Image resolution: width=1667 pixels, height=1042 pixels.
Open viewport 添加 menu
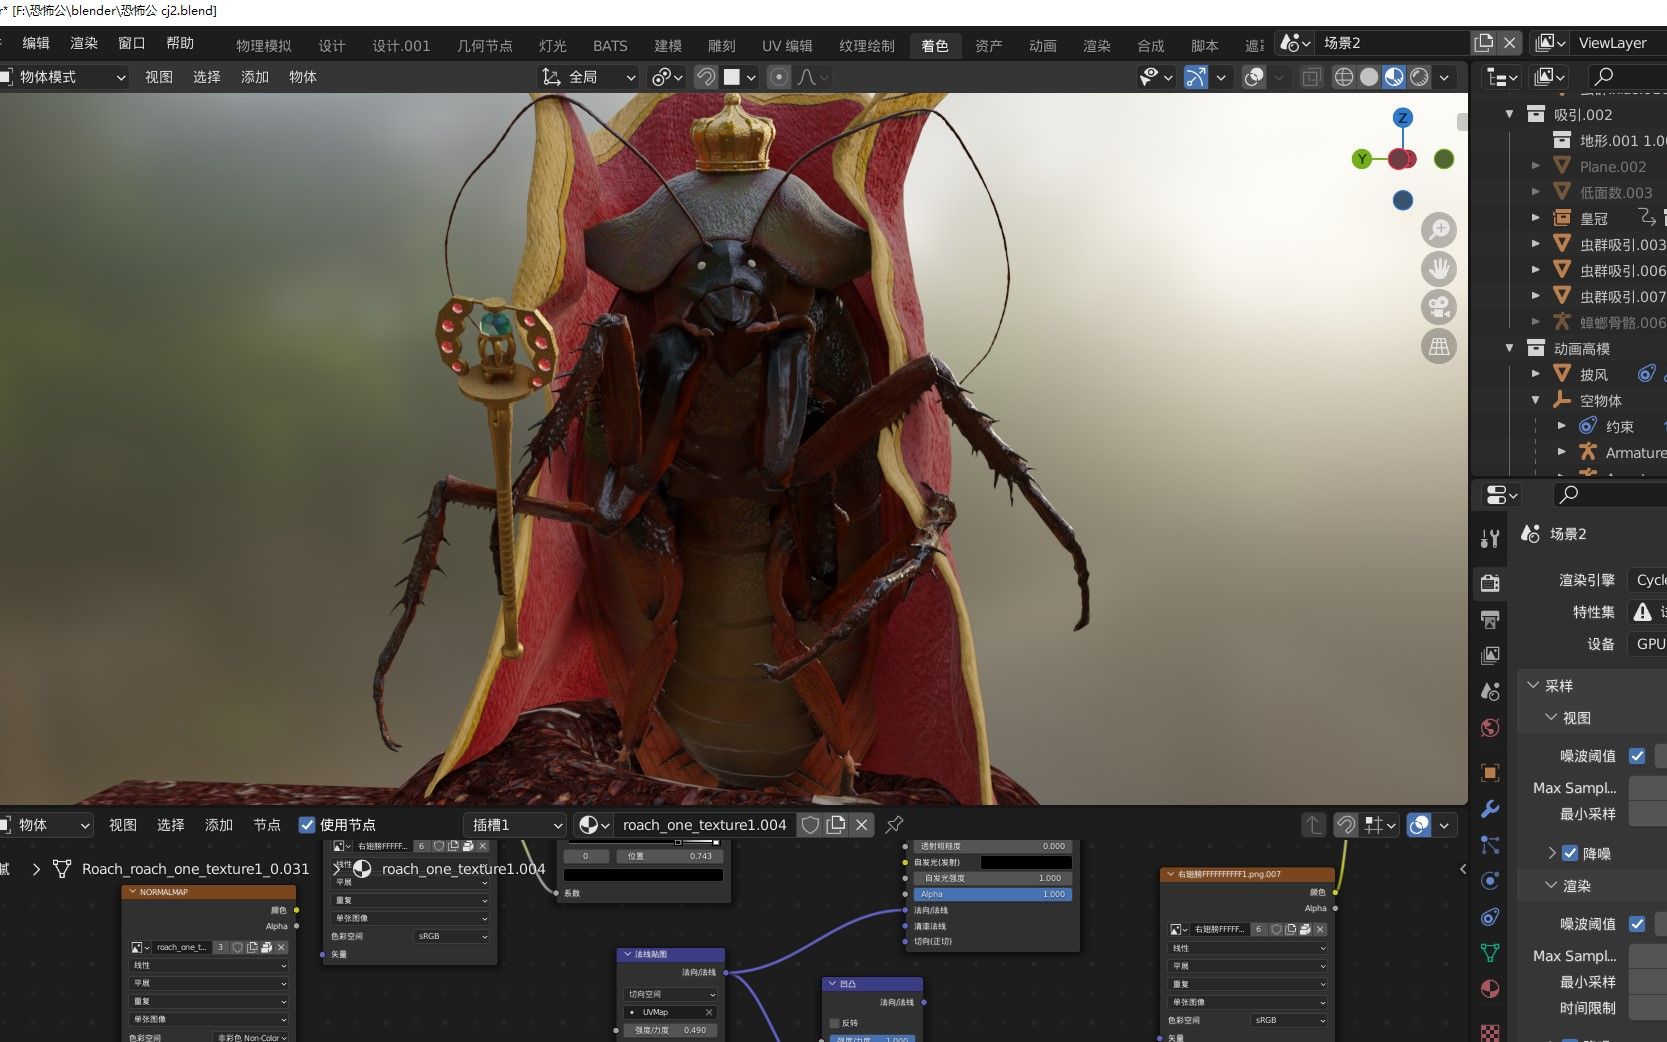point(255,77)
